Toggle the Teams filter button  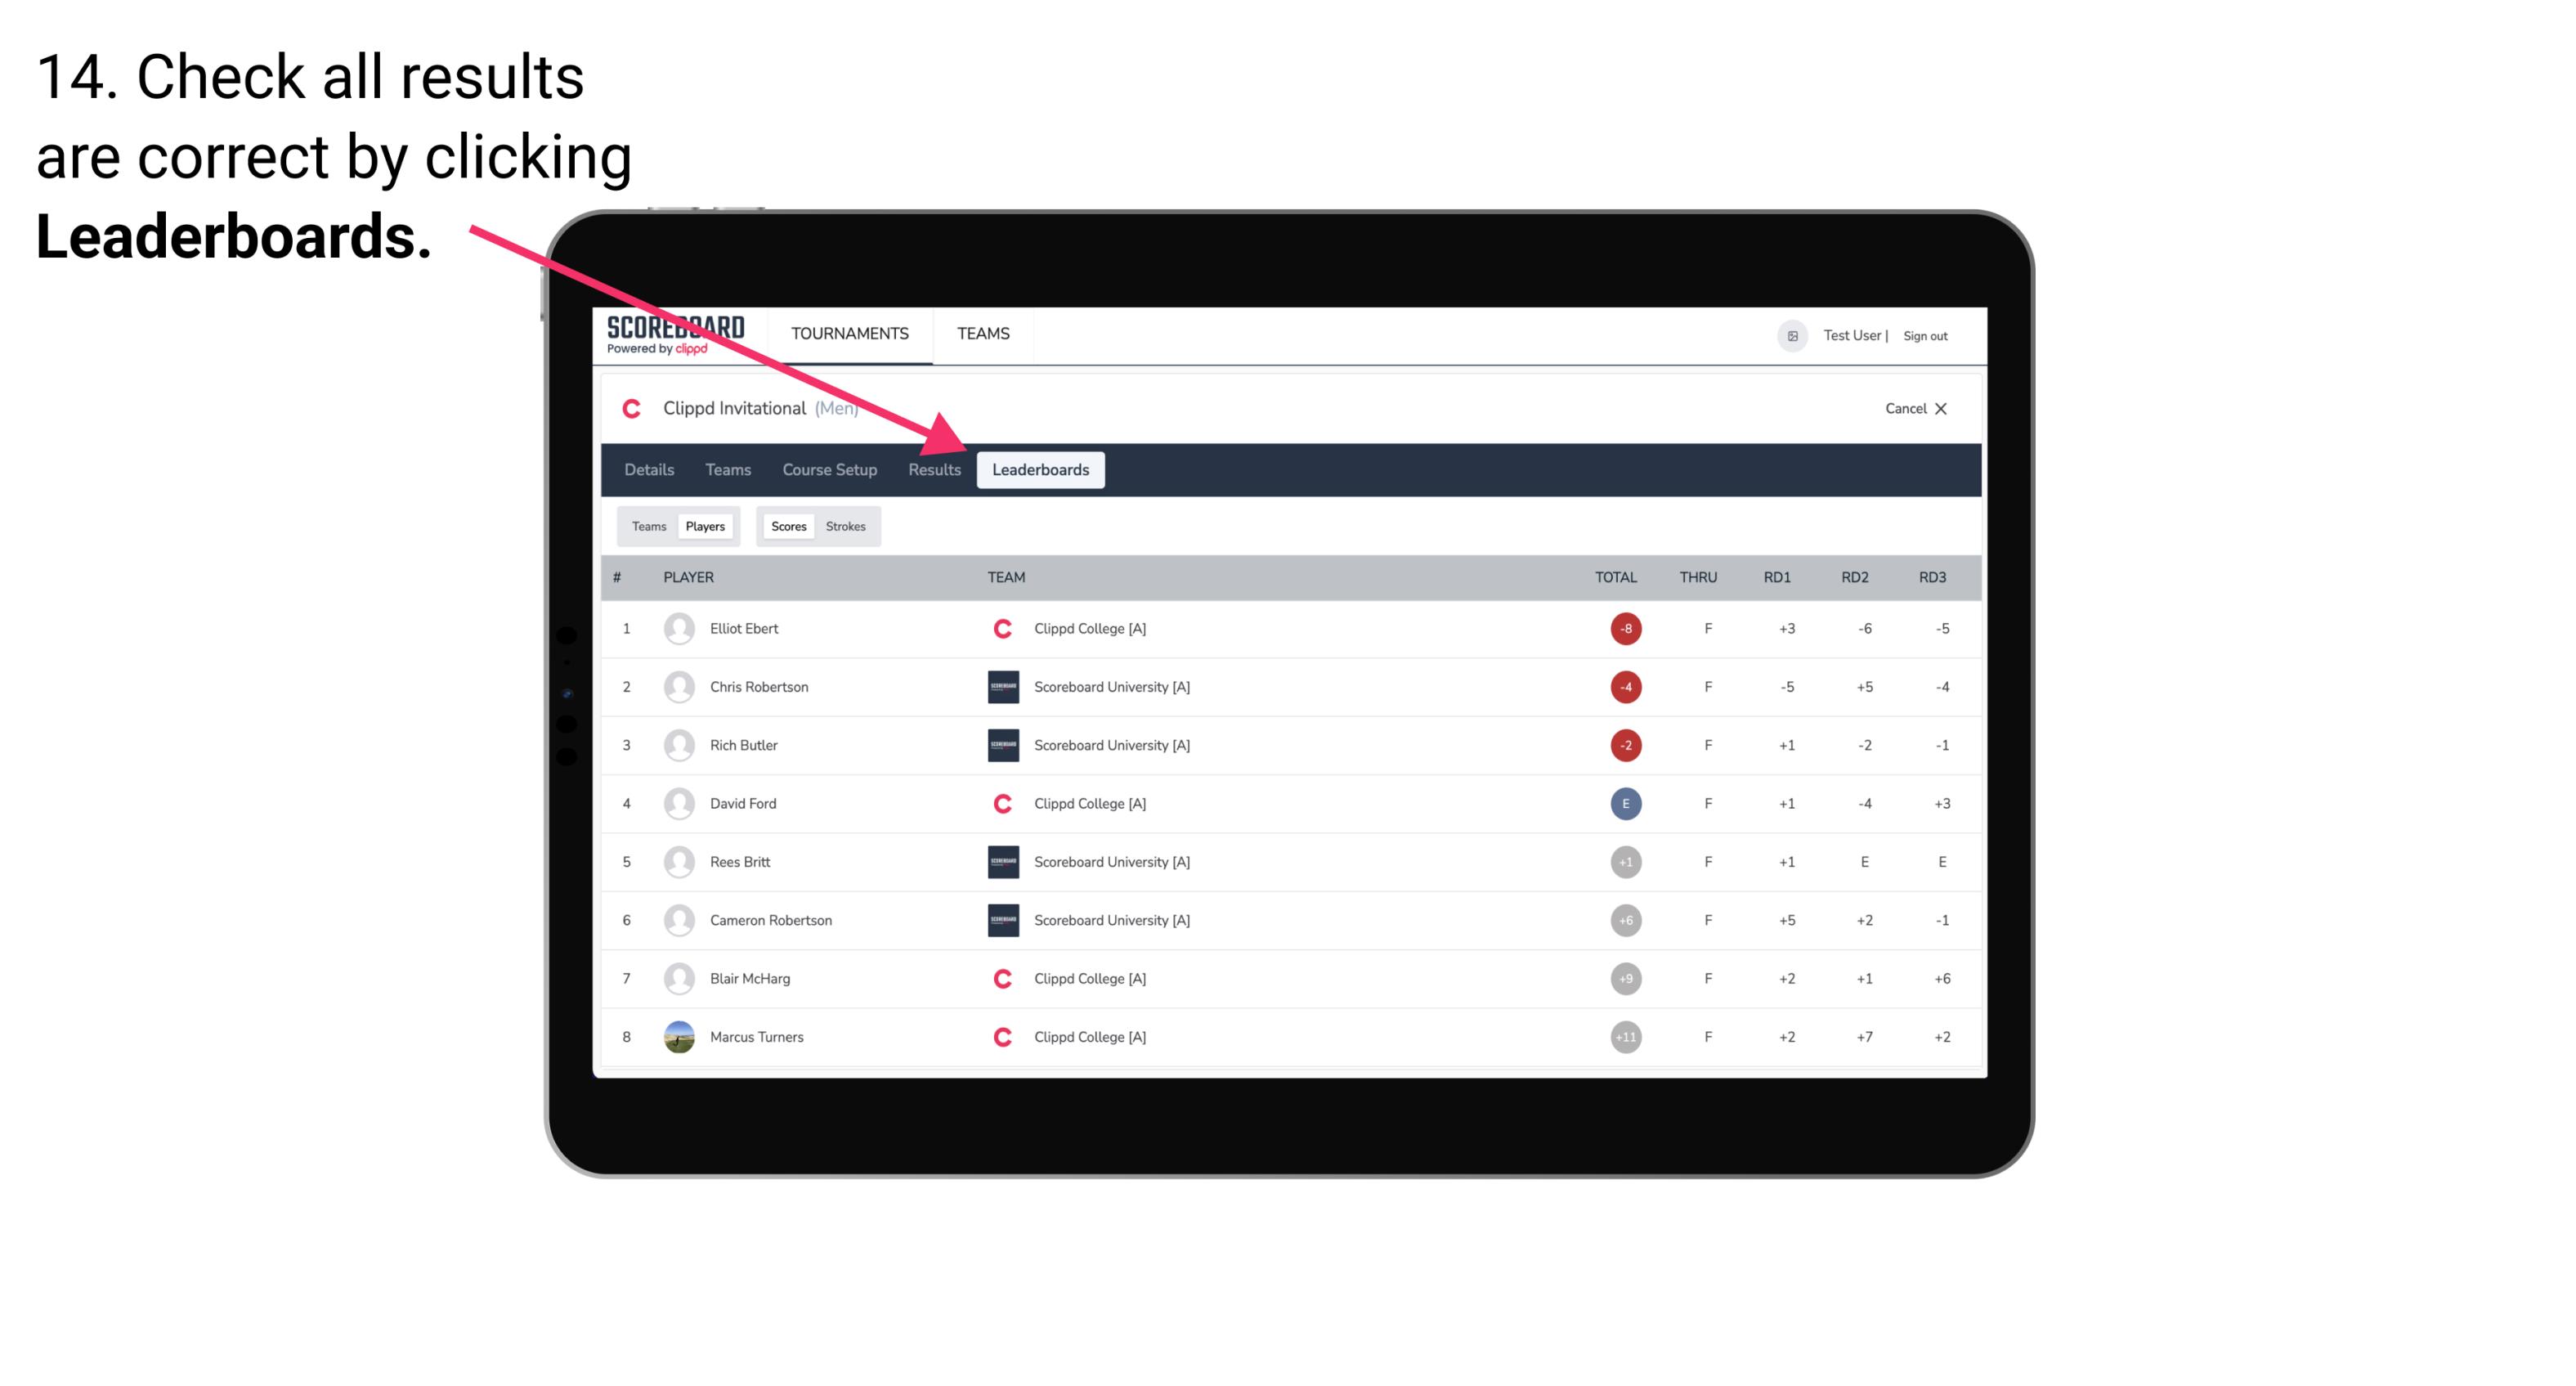pyautogui.click(x=647, y=526)
